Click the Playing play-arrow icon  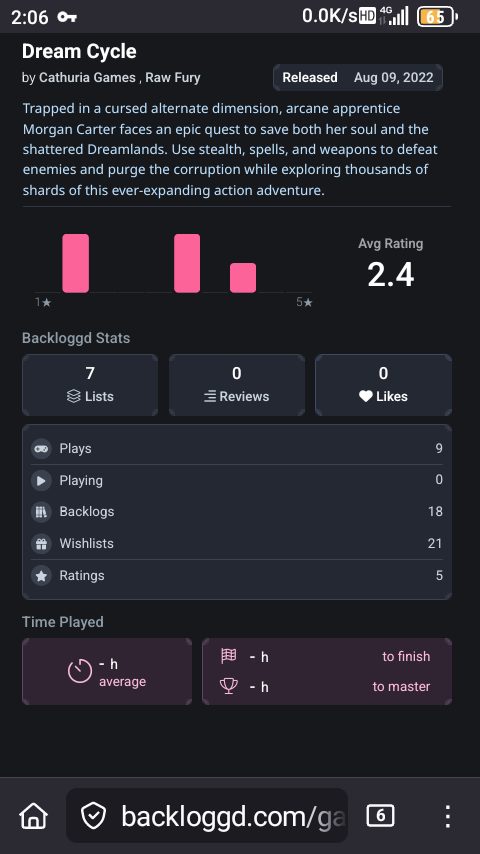click(x=41, y=480)
